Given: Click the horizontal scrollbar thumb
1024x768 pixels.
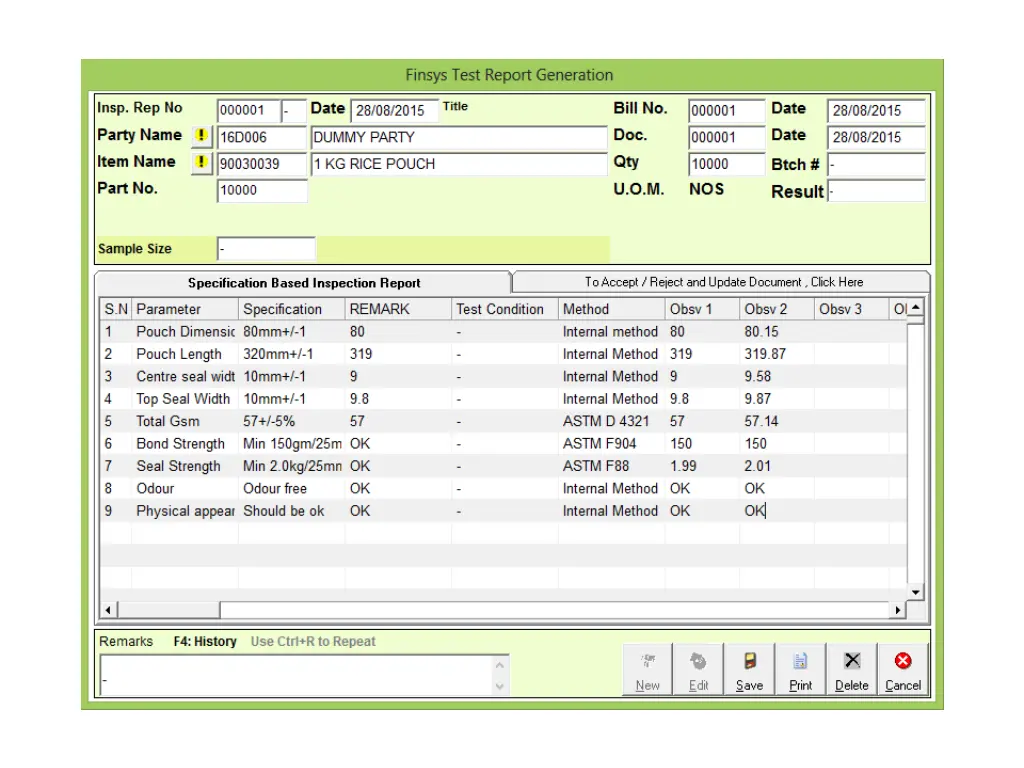Looking at the screenshot, I should [168, 610].
